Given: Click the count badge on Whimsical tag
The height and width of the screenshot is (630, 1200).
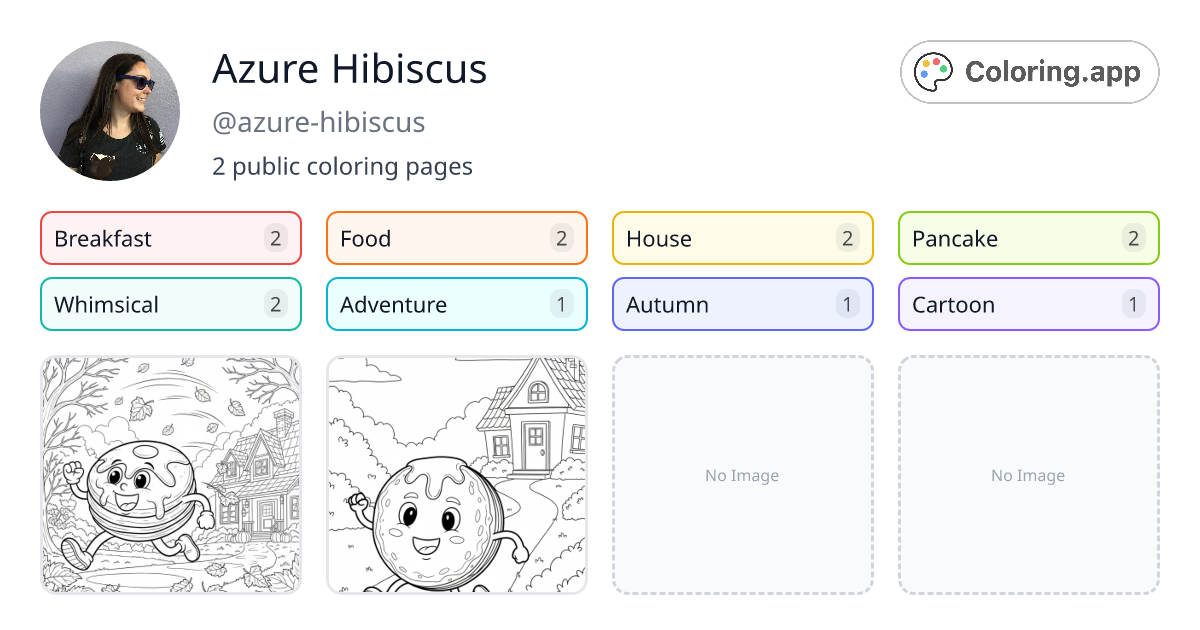Looking at the screenshot, I should [275, 304].
